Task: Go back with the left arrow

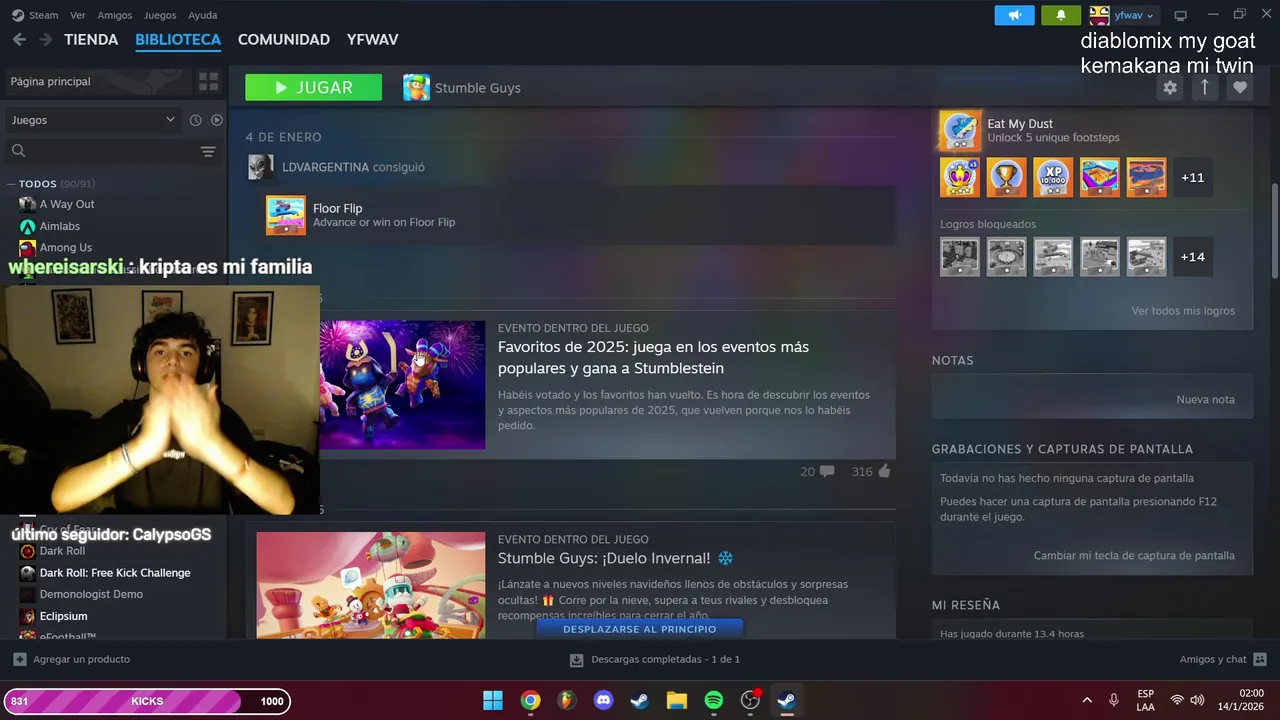Action: [19, 40]
